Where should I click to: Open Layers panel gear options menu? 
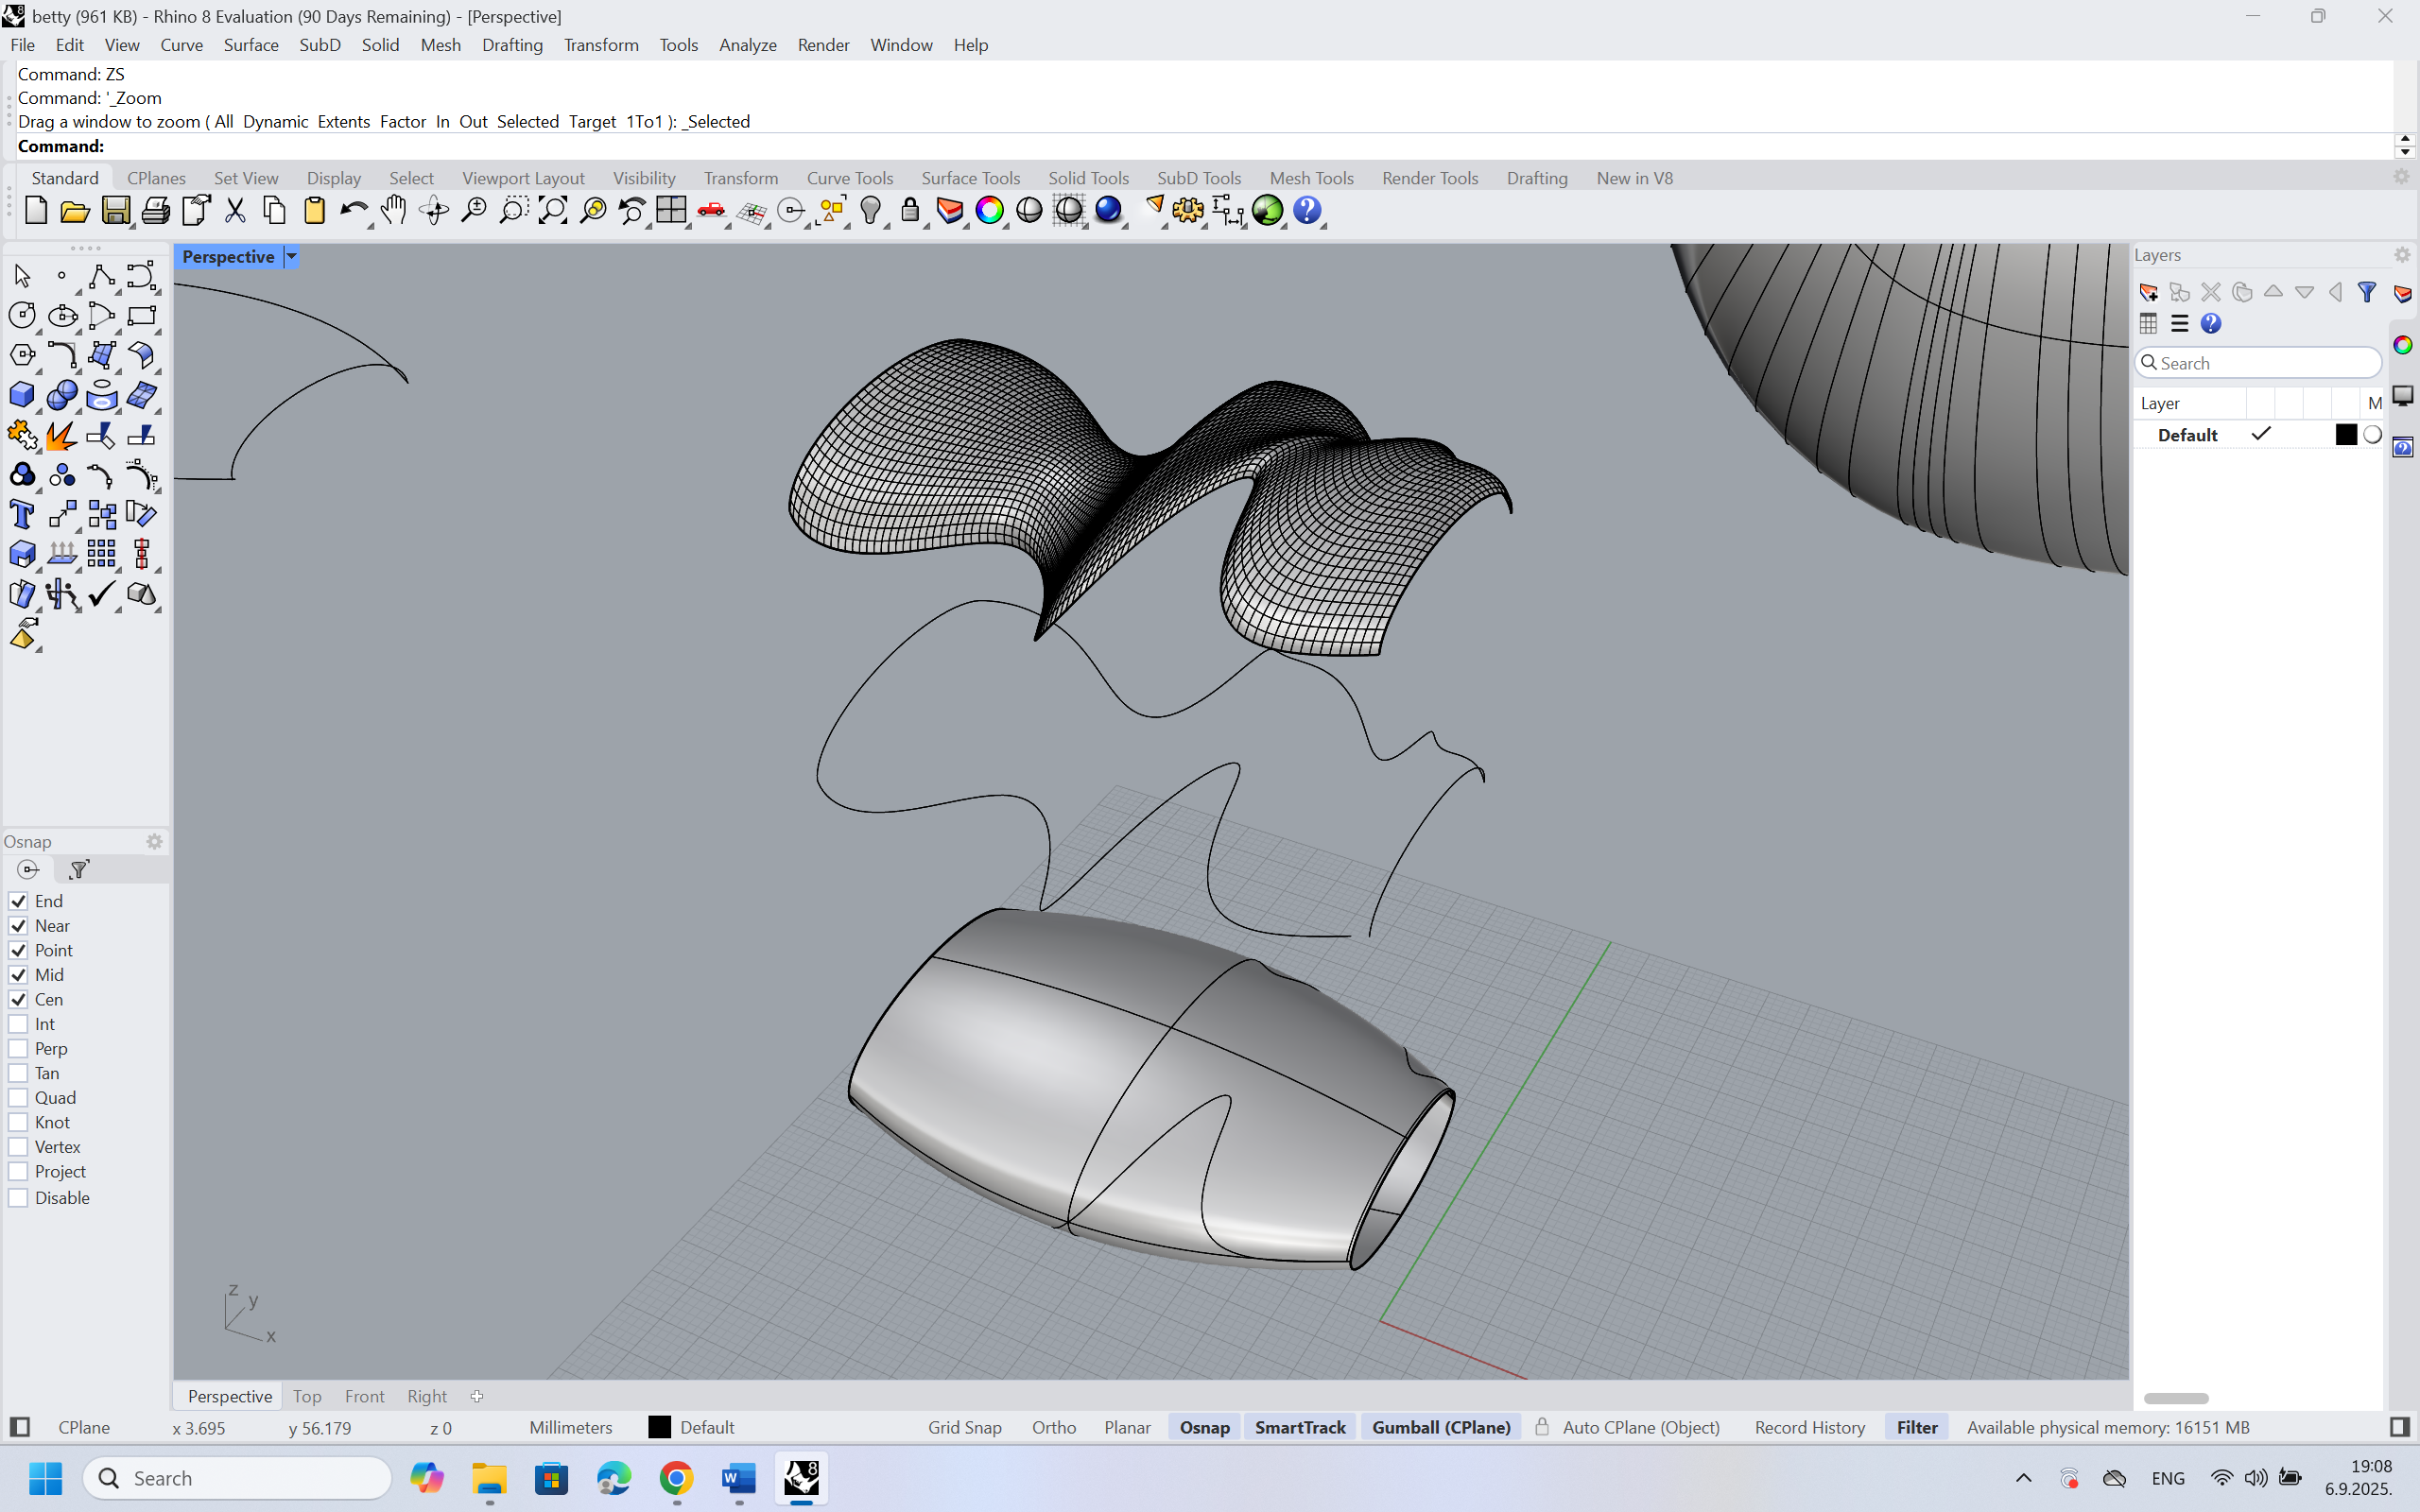tap(2401, 255)
